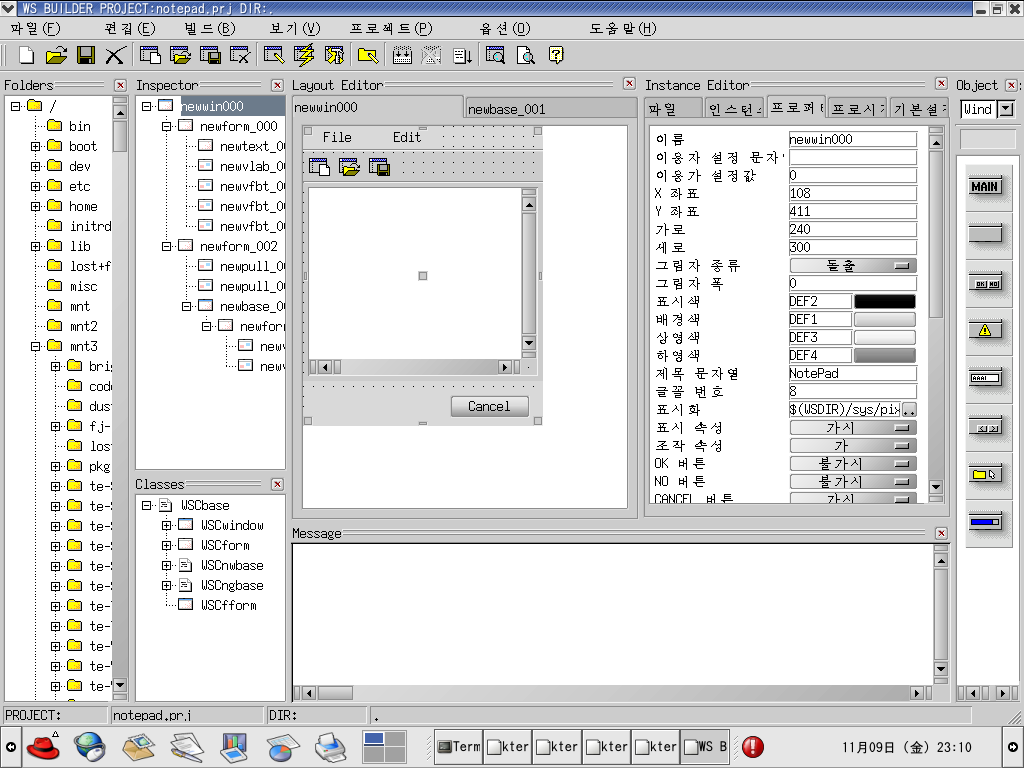Click the workspace pager on the panel
The image size is (1024, 768).
point(385,746)
